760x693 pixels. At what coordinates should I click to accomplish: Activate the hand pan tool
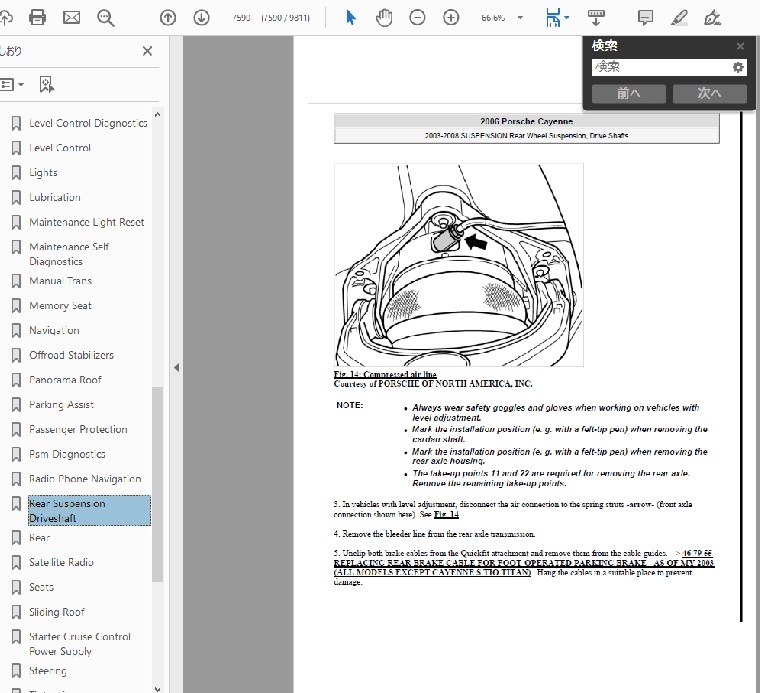point(384,17)
